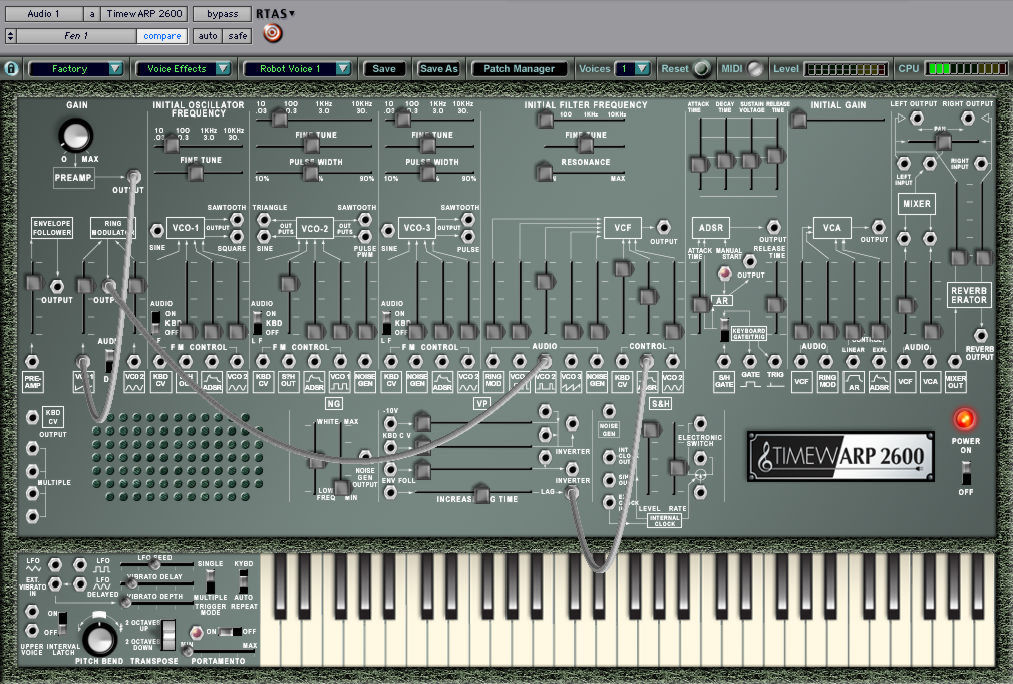Click the ADSR output jack
Screen dimensions: 1013x684
[x=773, y=227]
